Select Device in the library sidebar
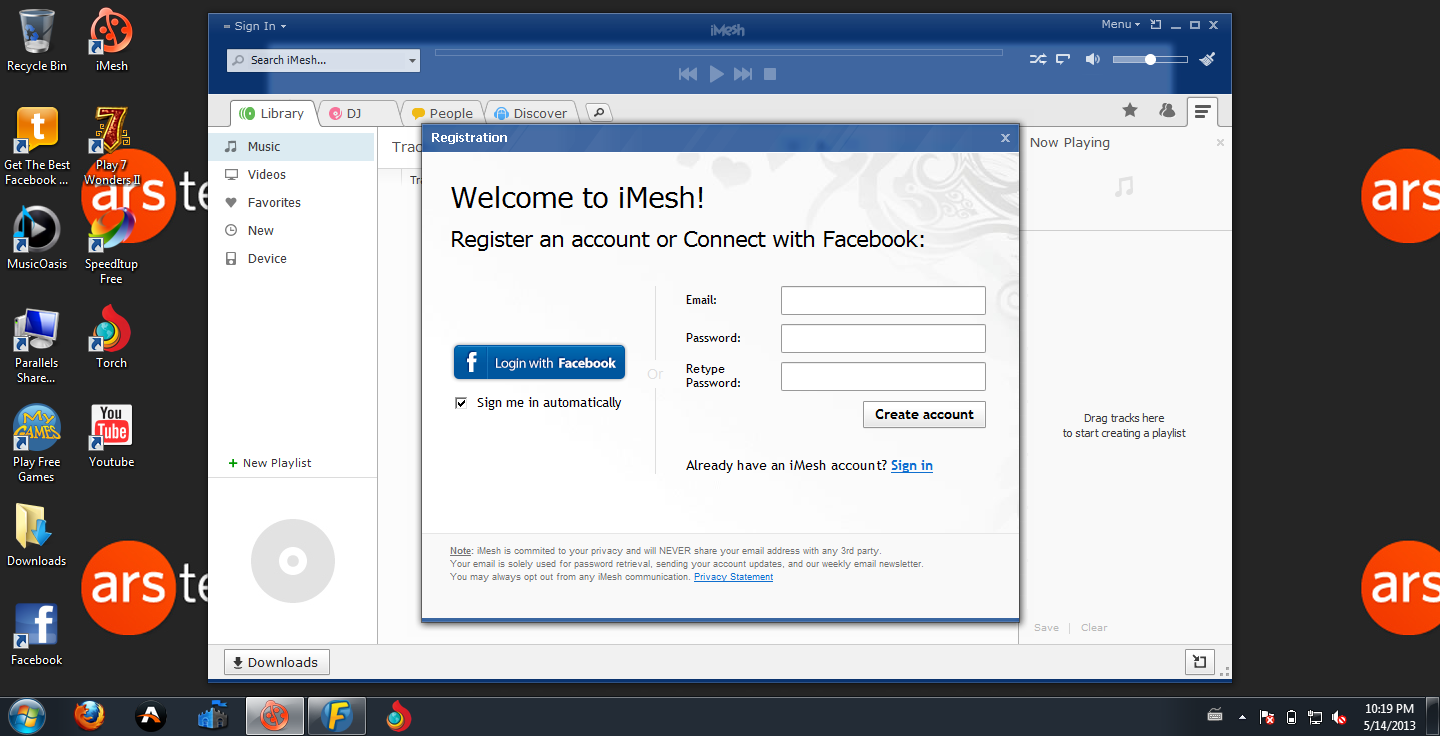The image size is (1440, 736). (x=292, y=258)
